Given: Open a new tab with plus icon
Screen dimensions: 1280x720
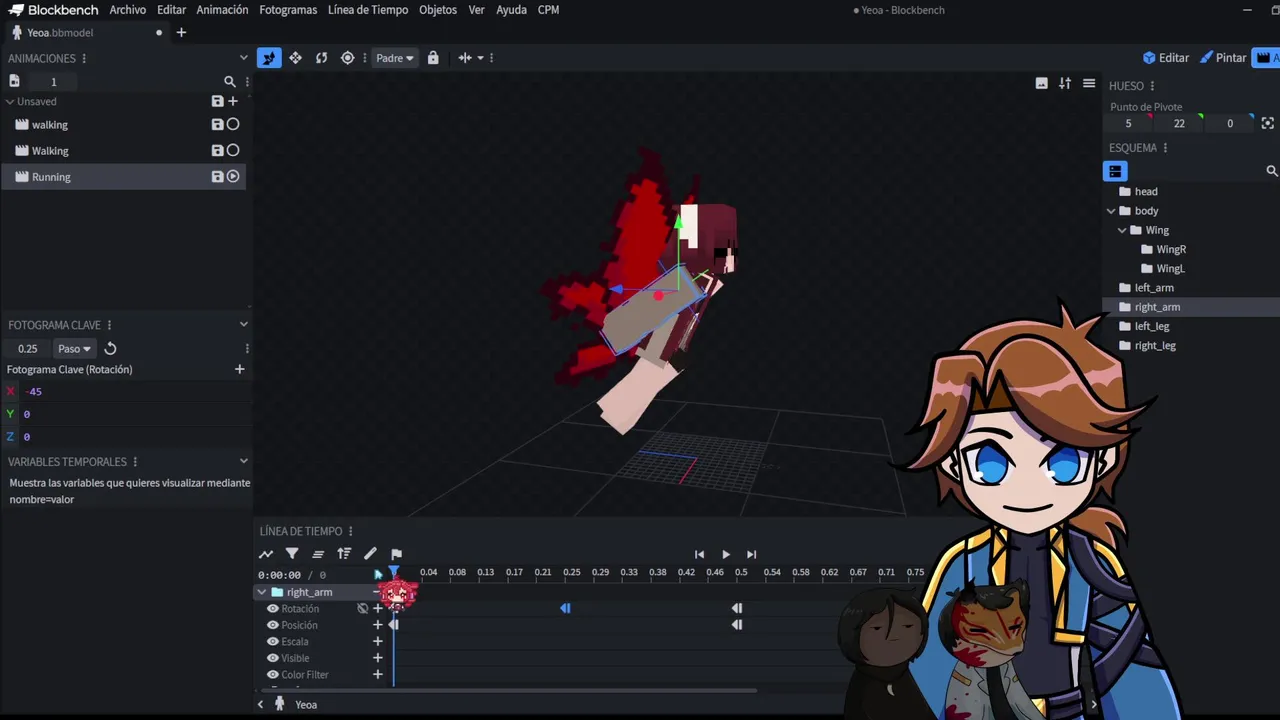Looking at the screenshot, I should [x=181, y=33].
